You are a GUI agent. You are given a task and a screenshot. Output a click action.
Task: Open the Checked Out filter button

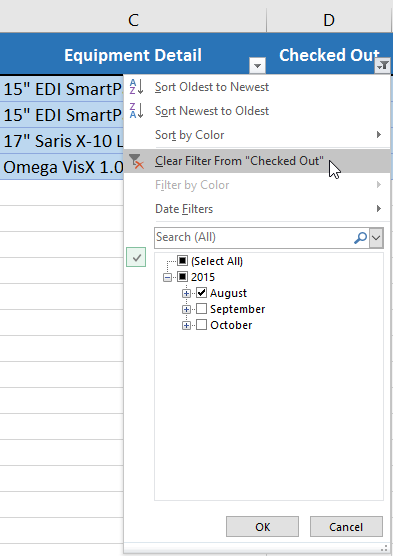(382, 65)
